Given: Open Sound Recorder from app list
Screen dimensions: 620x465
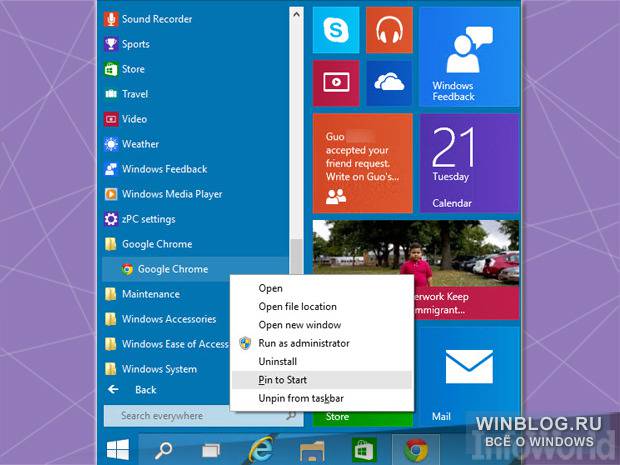Looking at the screenshot, I should tap(148, 19).
